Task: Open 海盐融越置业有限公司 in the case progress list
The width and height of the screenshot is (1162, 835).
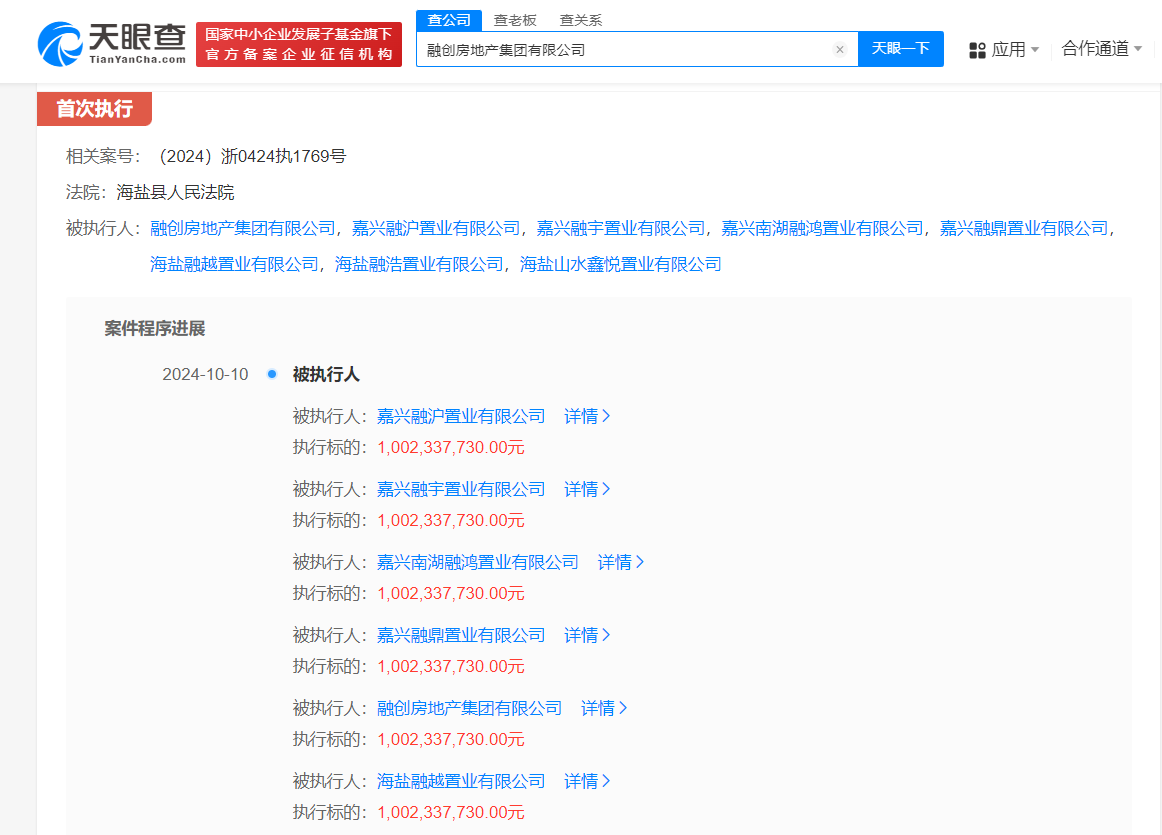Action: (461, 781)
